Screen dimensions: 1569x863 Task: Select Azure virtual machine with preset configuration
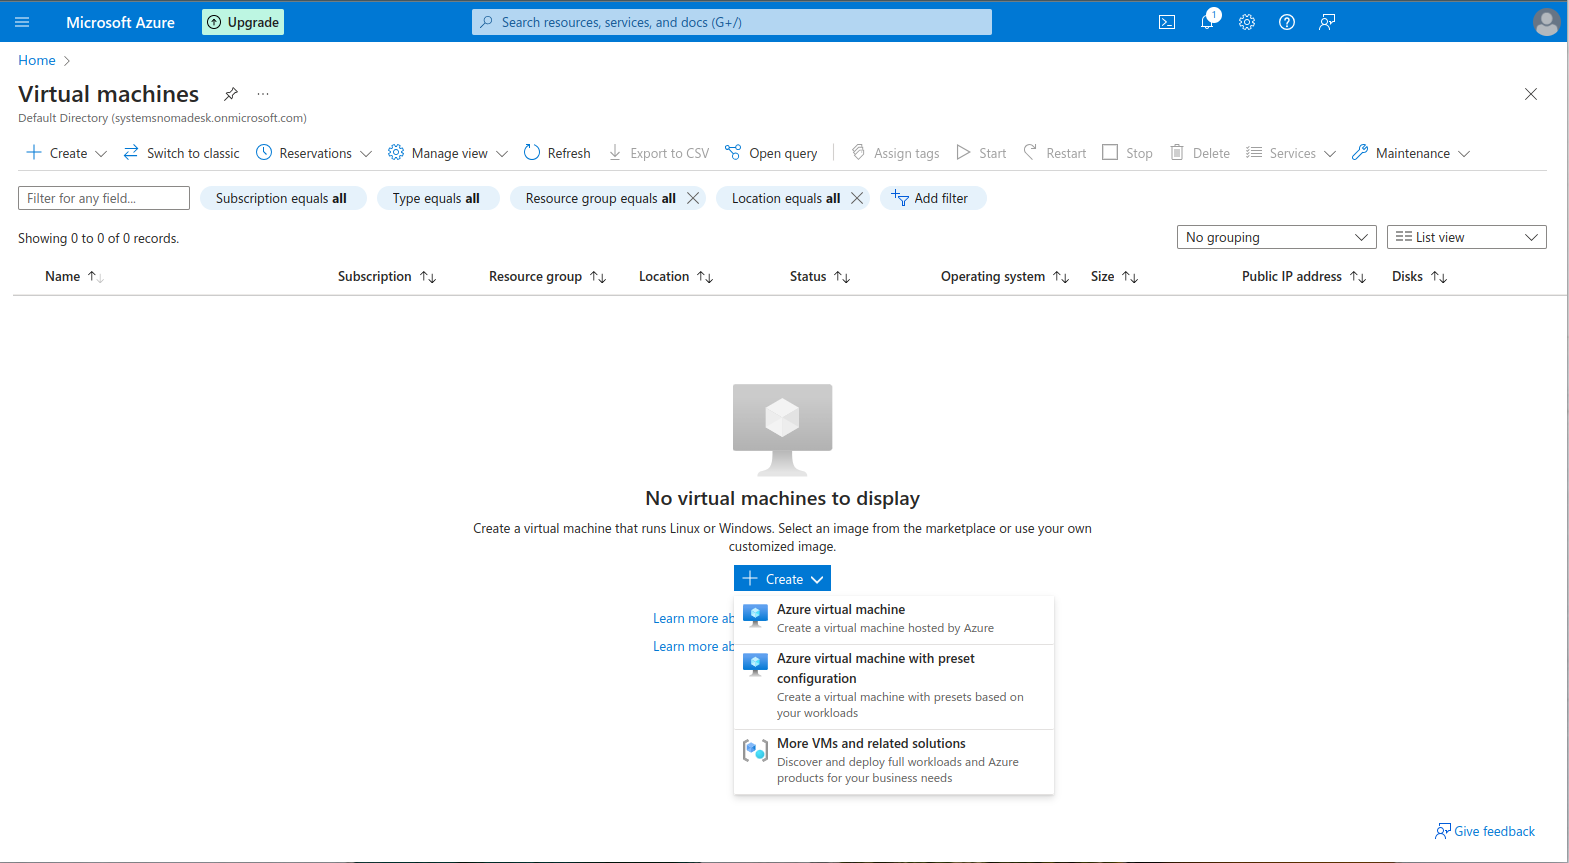tap(894, 686)
